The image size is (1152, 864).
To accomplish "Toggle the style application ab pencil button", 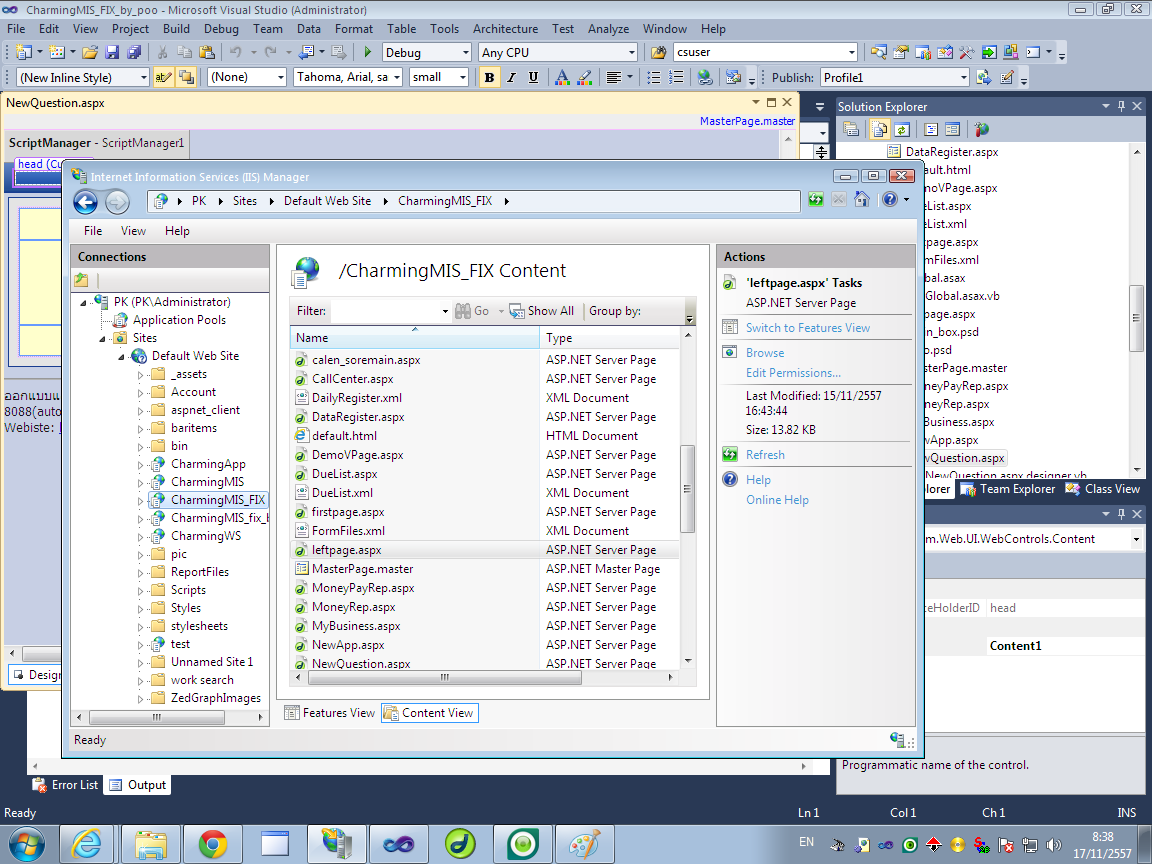I will coord(162,77).
